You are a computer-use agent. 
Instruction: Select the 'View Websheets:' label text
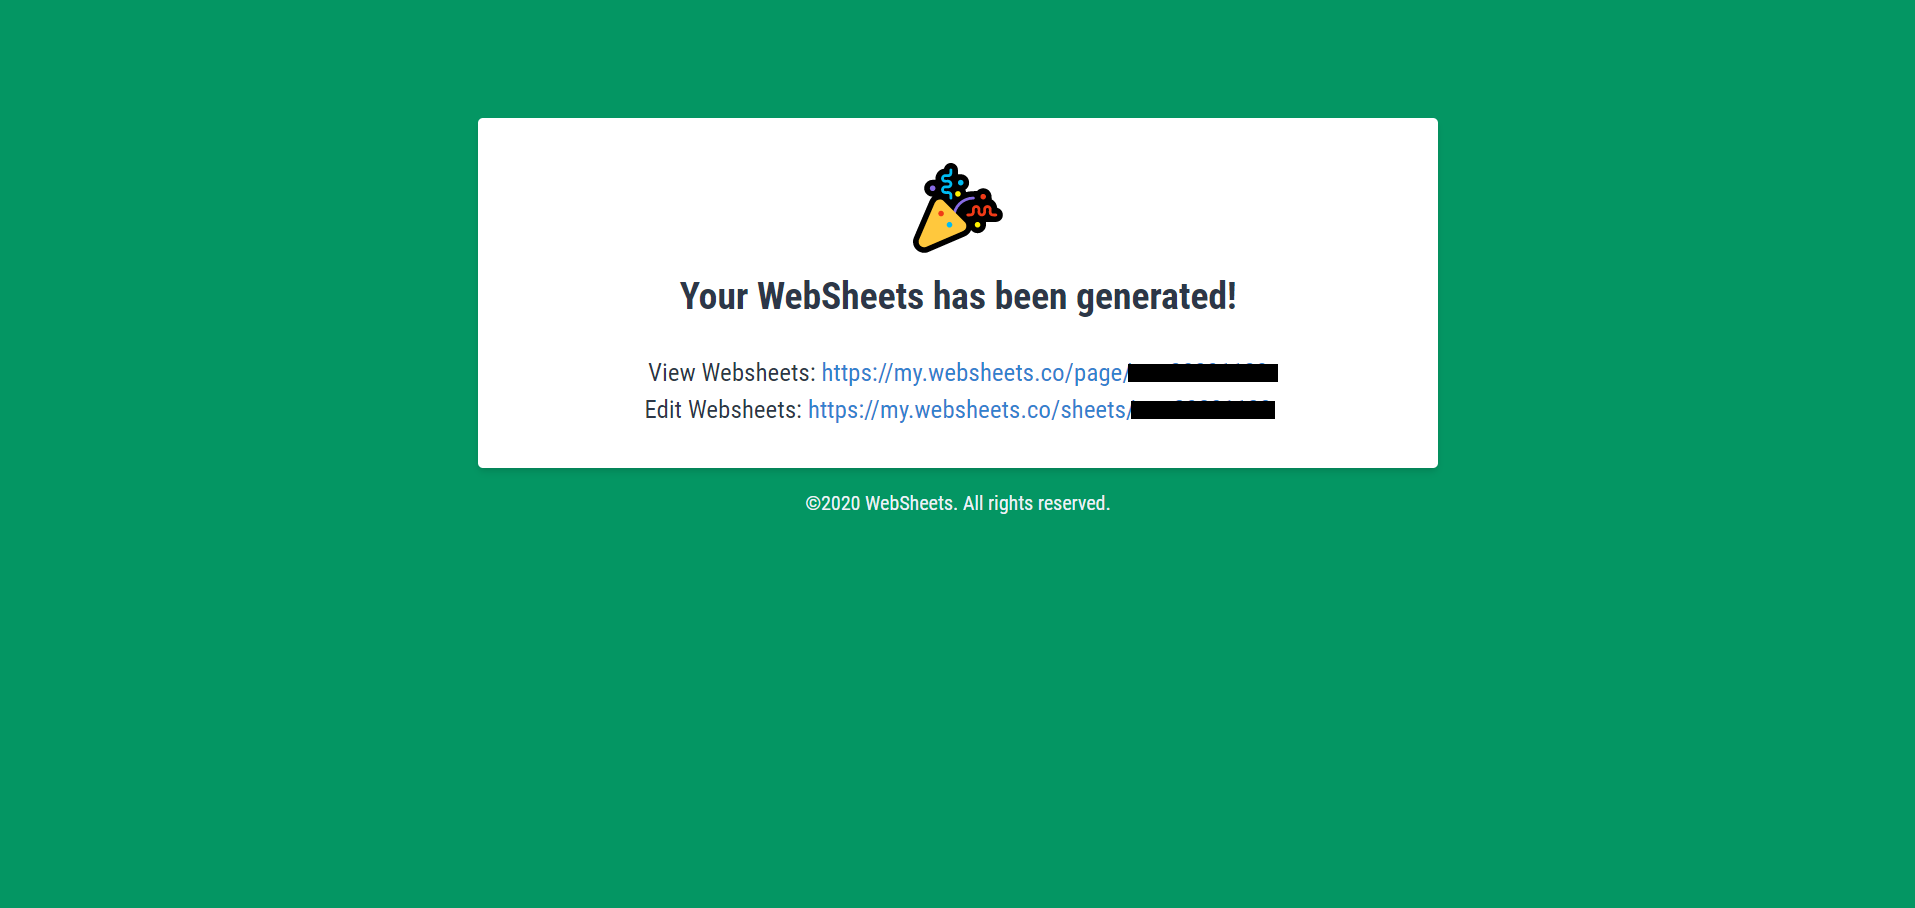coord(732,373)
